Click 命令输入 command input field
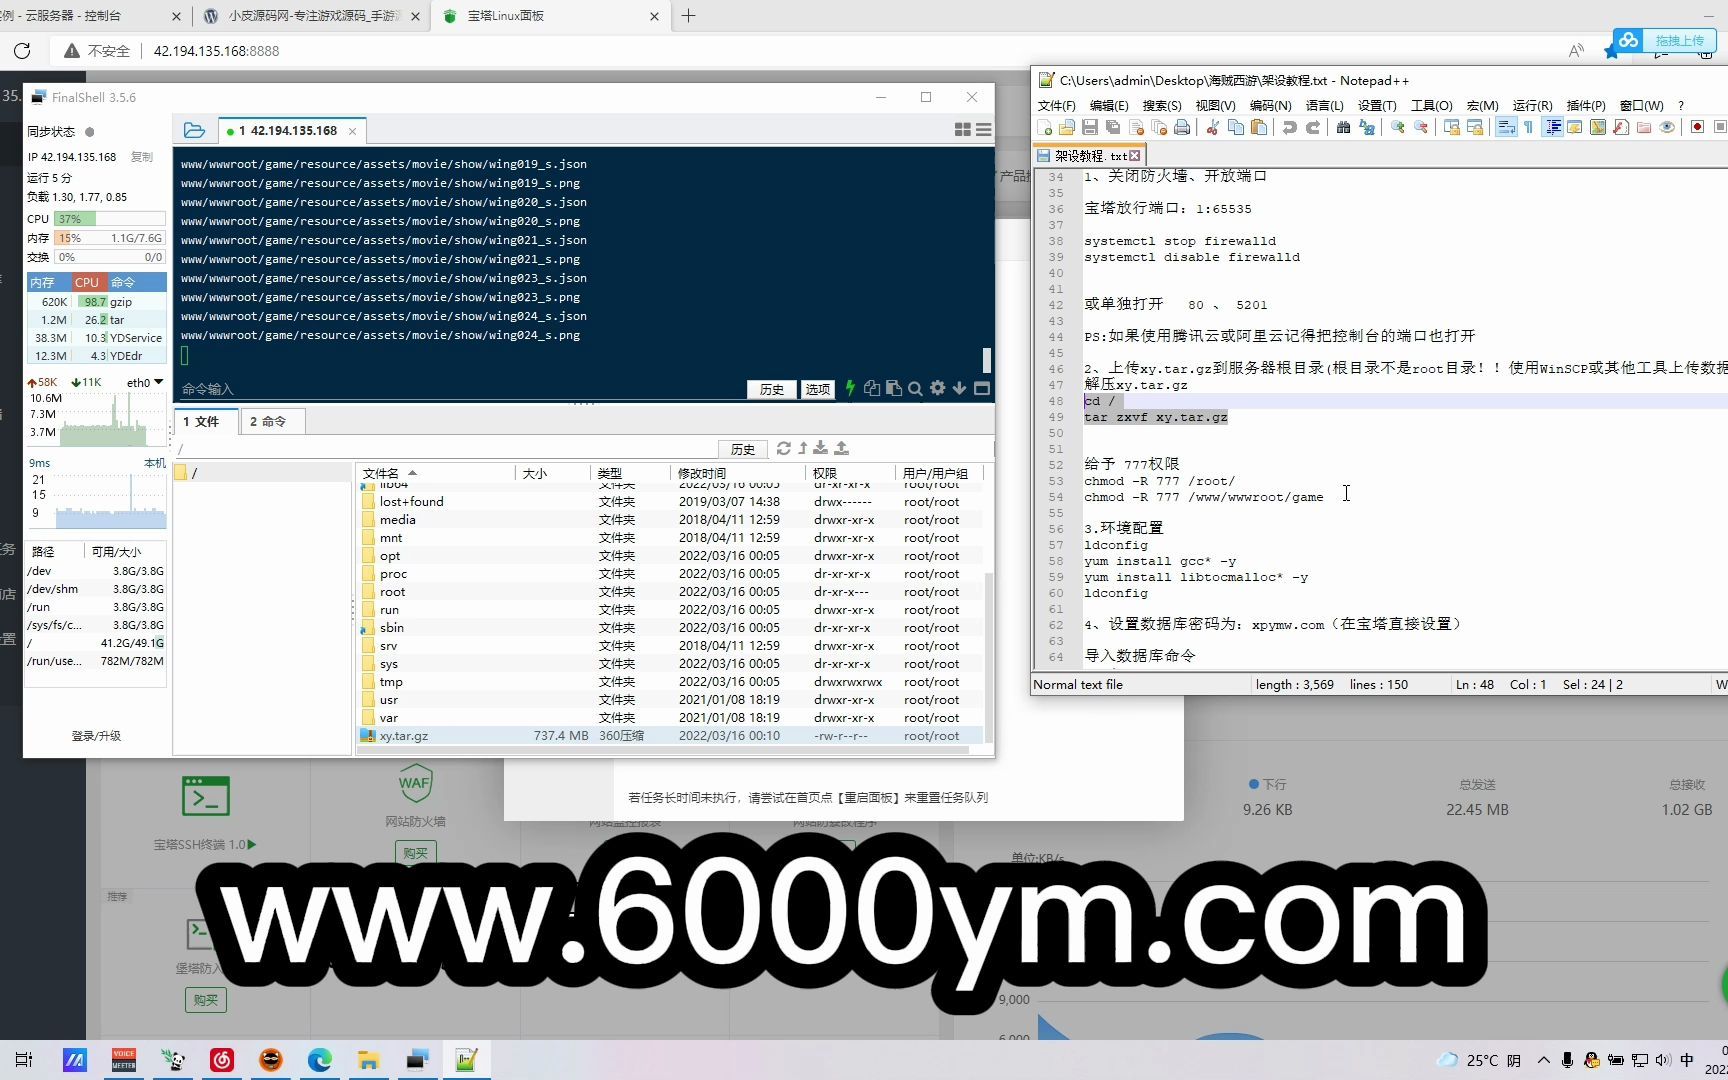Viewport: 1728px width, 1080px height. tap(460, 389)
